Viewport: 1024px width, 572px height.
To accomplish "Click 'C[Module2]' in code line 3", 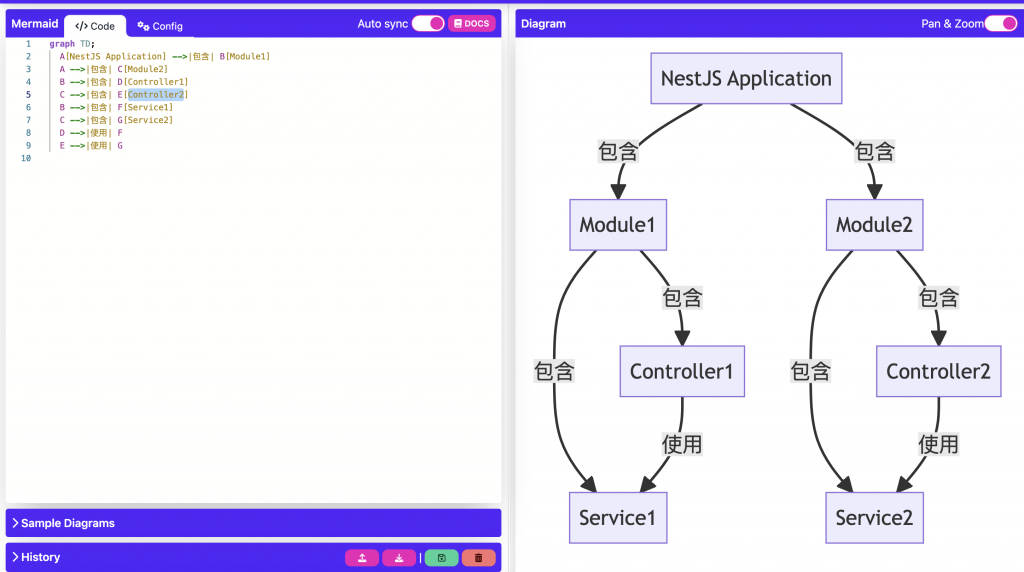I will (x=142, y=69).
